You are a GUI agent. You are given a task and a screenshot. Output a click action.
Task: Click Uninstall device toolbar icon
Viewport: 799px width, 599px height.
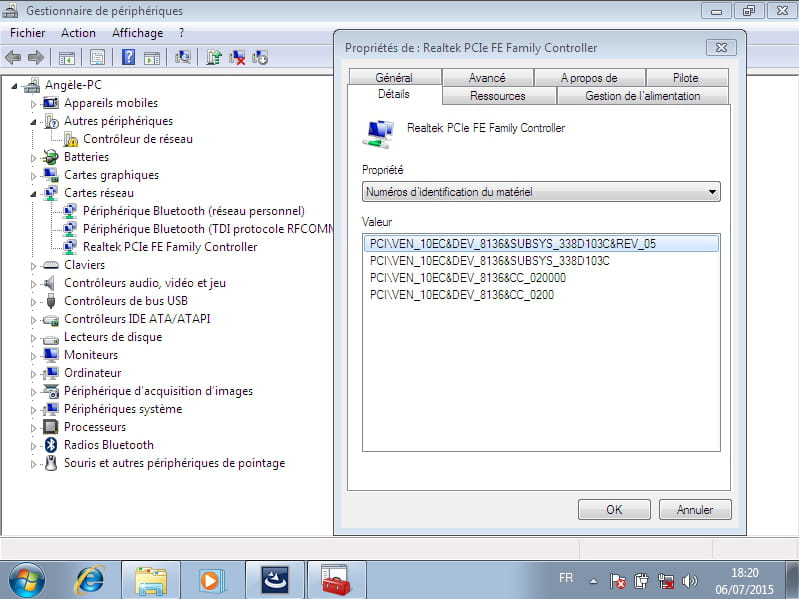pyautogui.click(x=237, y=57)
